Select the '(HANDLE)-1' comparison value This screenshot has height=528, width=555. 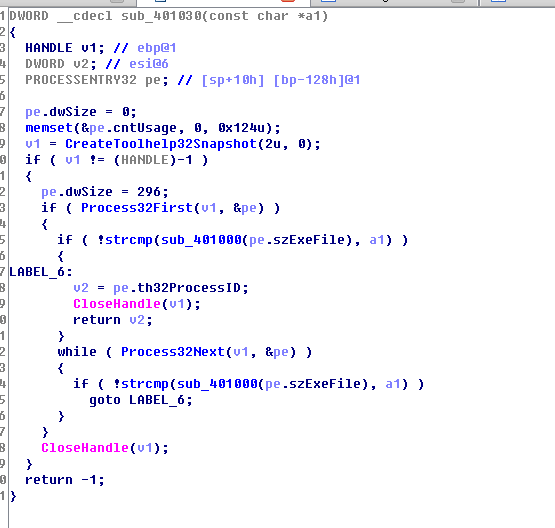point(153,160)
